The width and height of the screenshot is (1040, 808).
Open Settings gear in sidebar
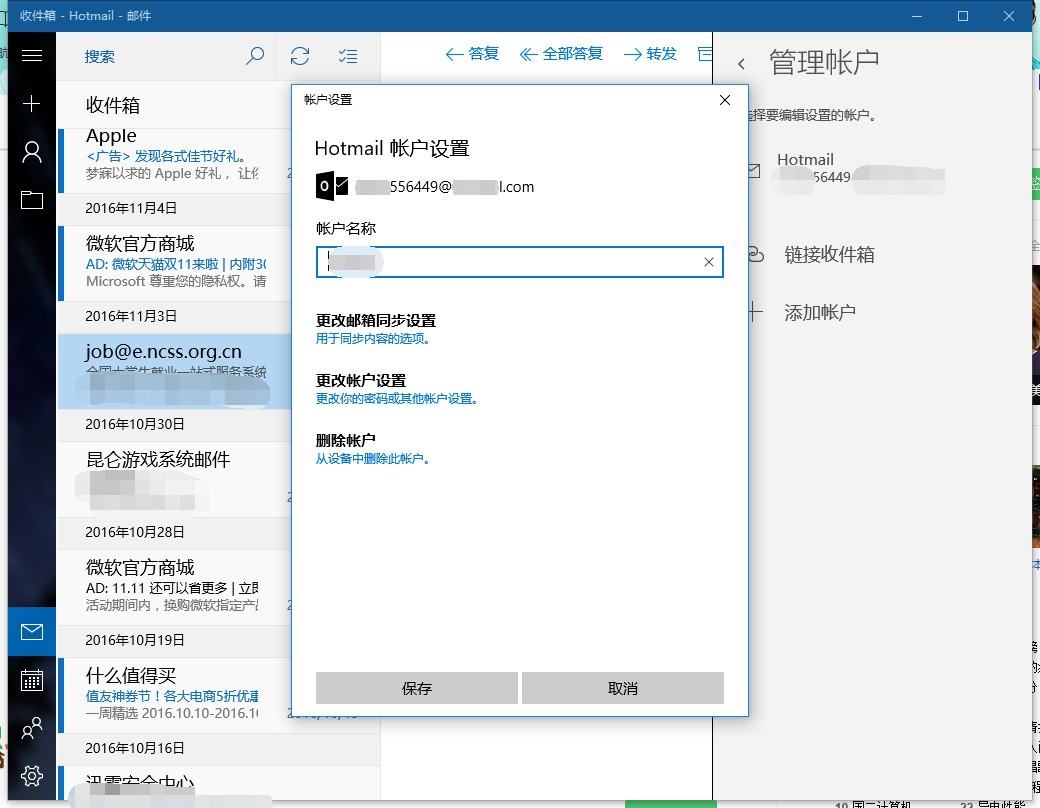click(x=32, y=775)
